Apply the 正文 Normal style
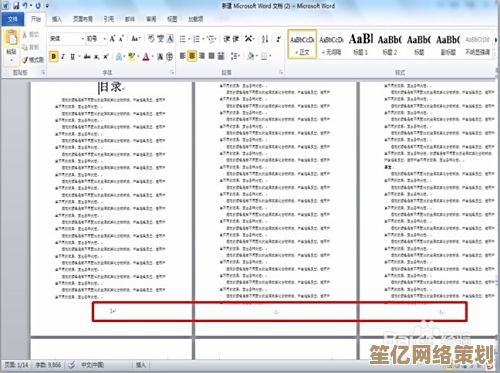 tap(302, 44)
